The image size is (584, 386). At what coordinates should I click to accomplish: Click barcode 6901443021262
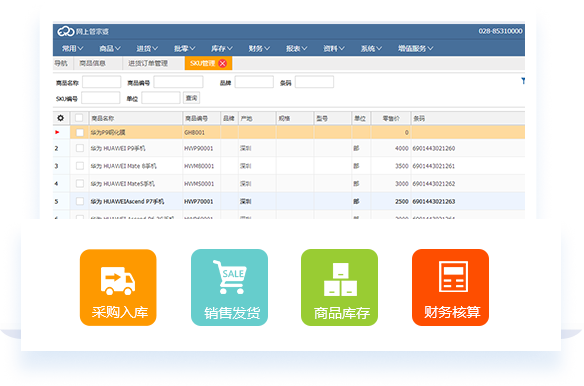tap(434, 184)
